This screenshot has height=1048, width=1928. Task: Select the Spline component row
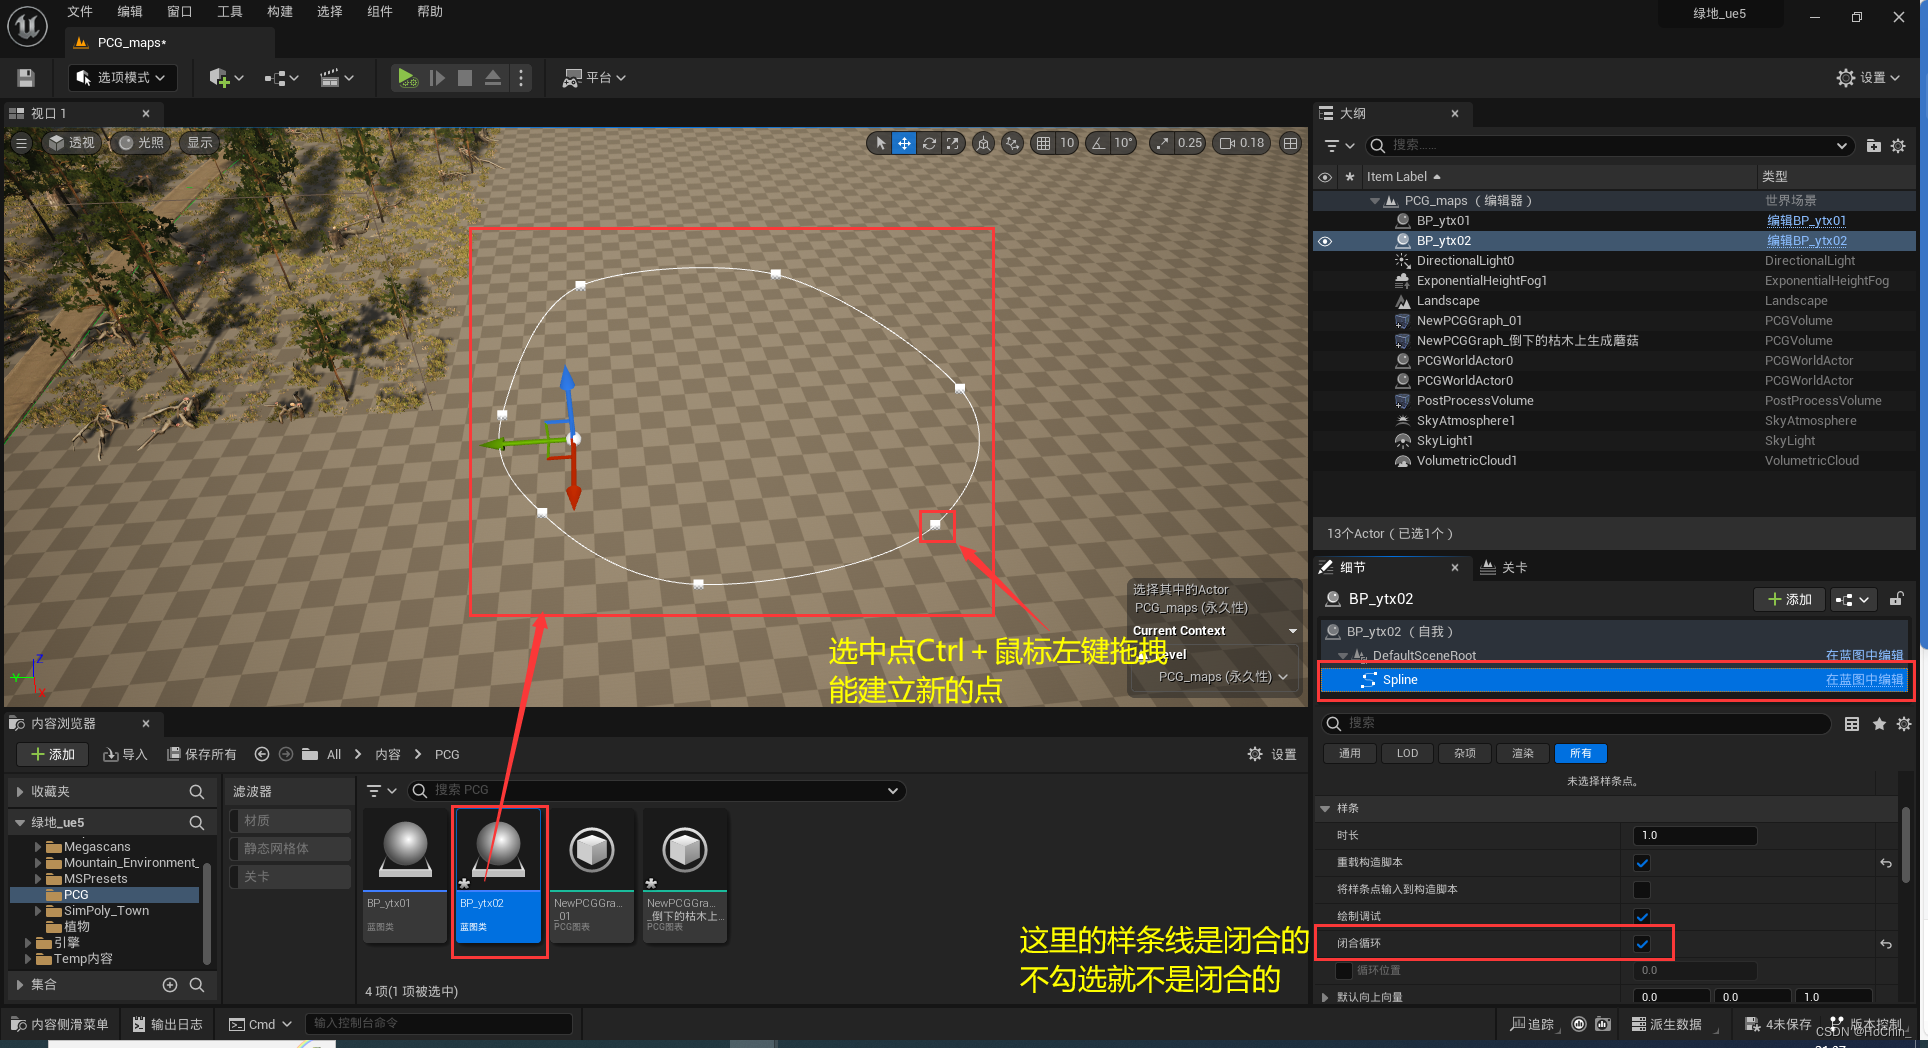pyautogui.click(x=1614, y=680)
